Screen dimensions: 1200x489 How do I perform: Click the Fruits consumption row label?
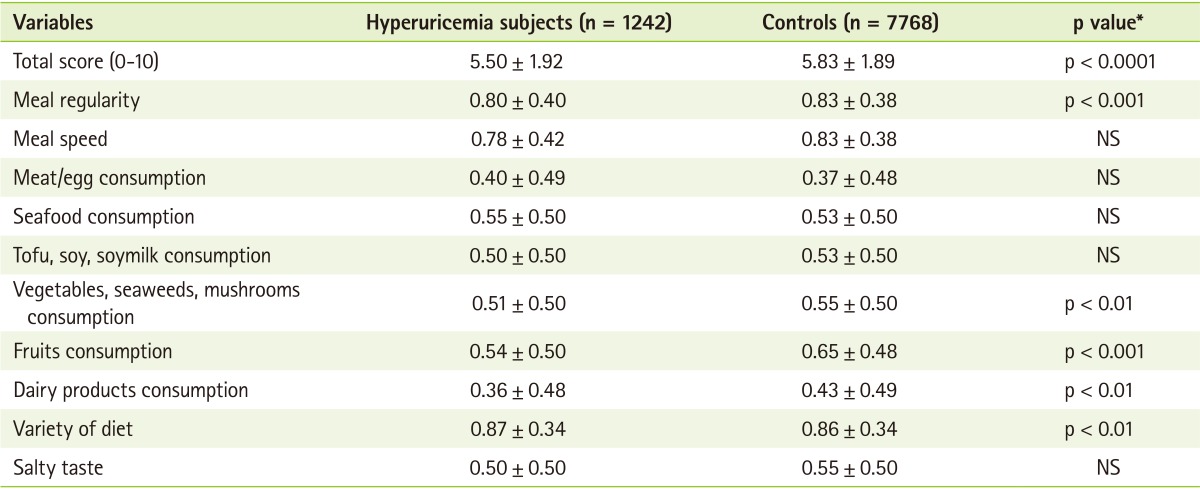92,351
